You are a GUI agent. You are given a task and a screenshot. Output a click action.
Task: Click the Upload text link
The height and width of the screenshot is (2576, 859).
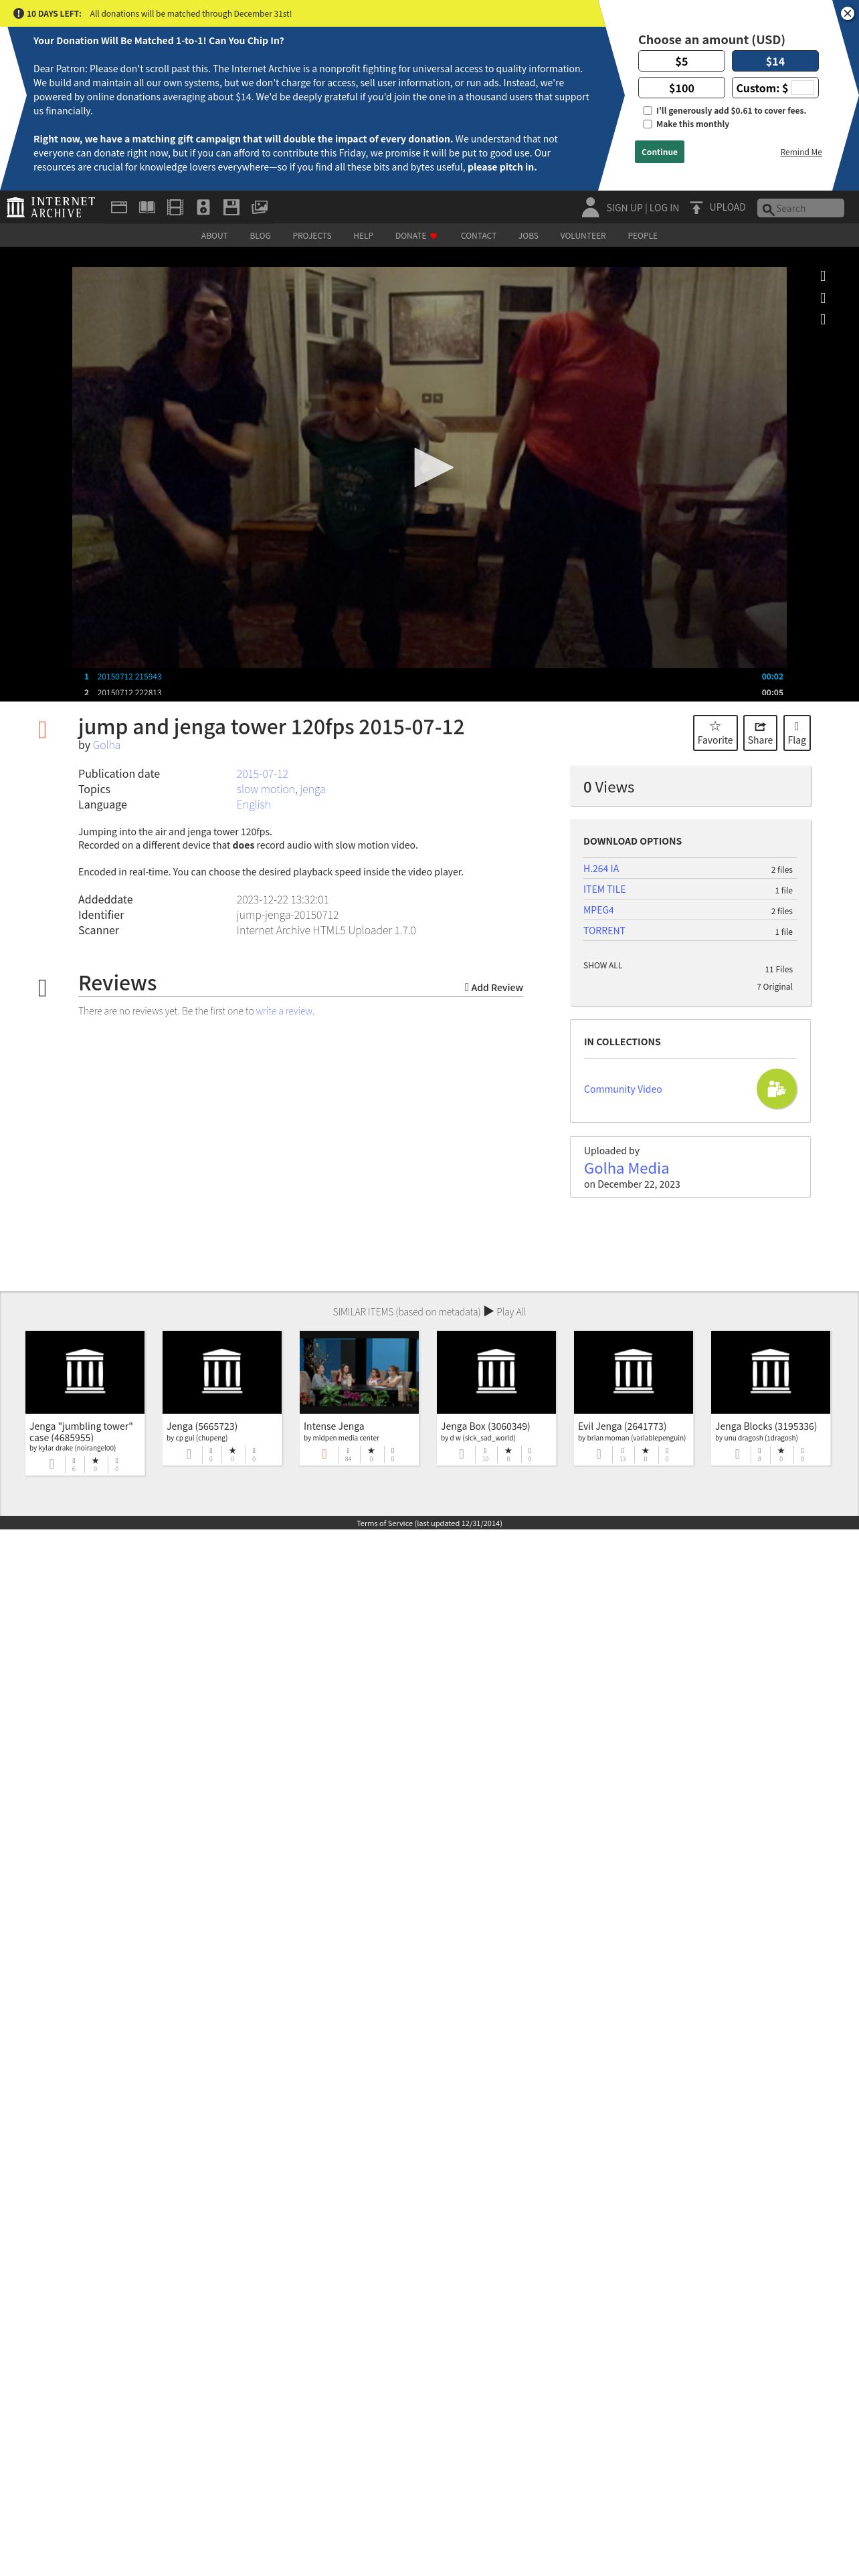[727, 207]
